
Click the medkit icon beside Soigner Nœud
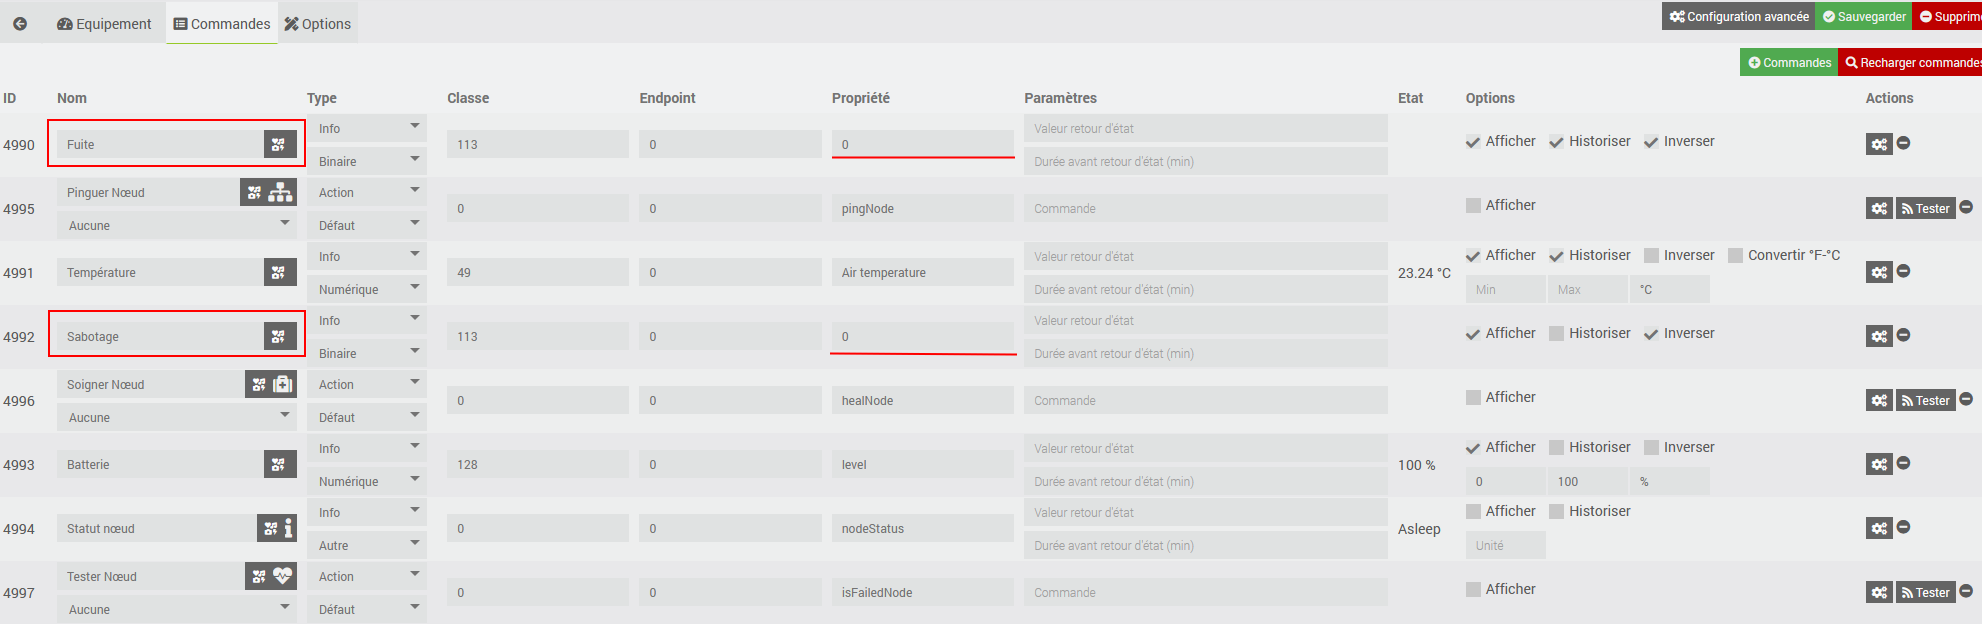coord(283,385)
